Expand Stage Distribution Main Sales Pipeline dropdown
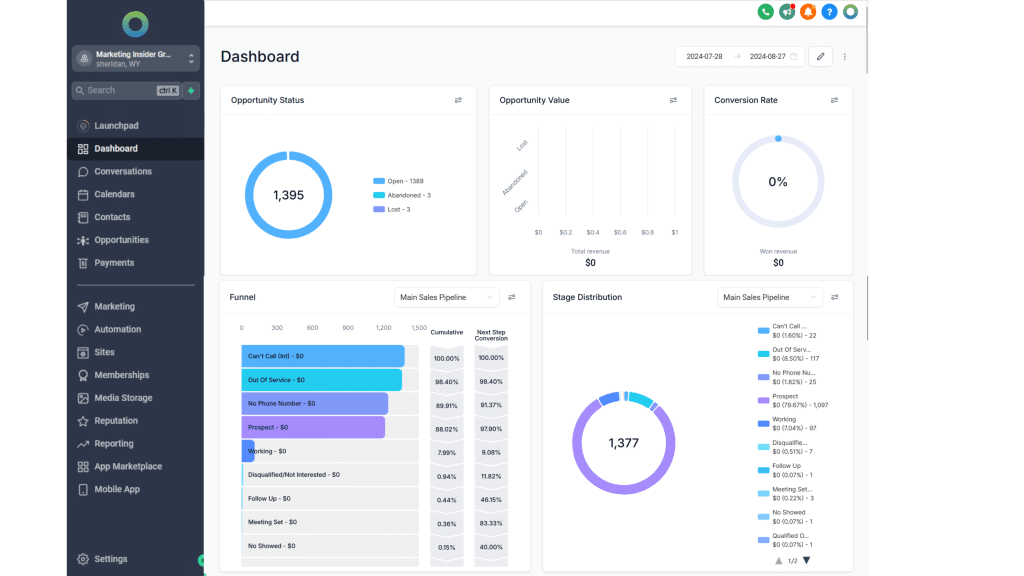This screenshot has width=1024, height=576. (x=770, y=297)
